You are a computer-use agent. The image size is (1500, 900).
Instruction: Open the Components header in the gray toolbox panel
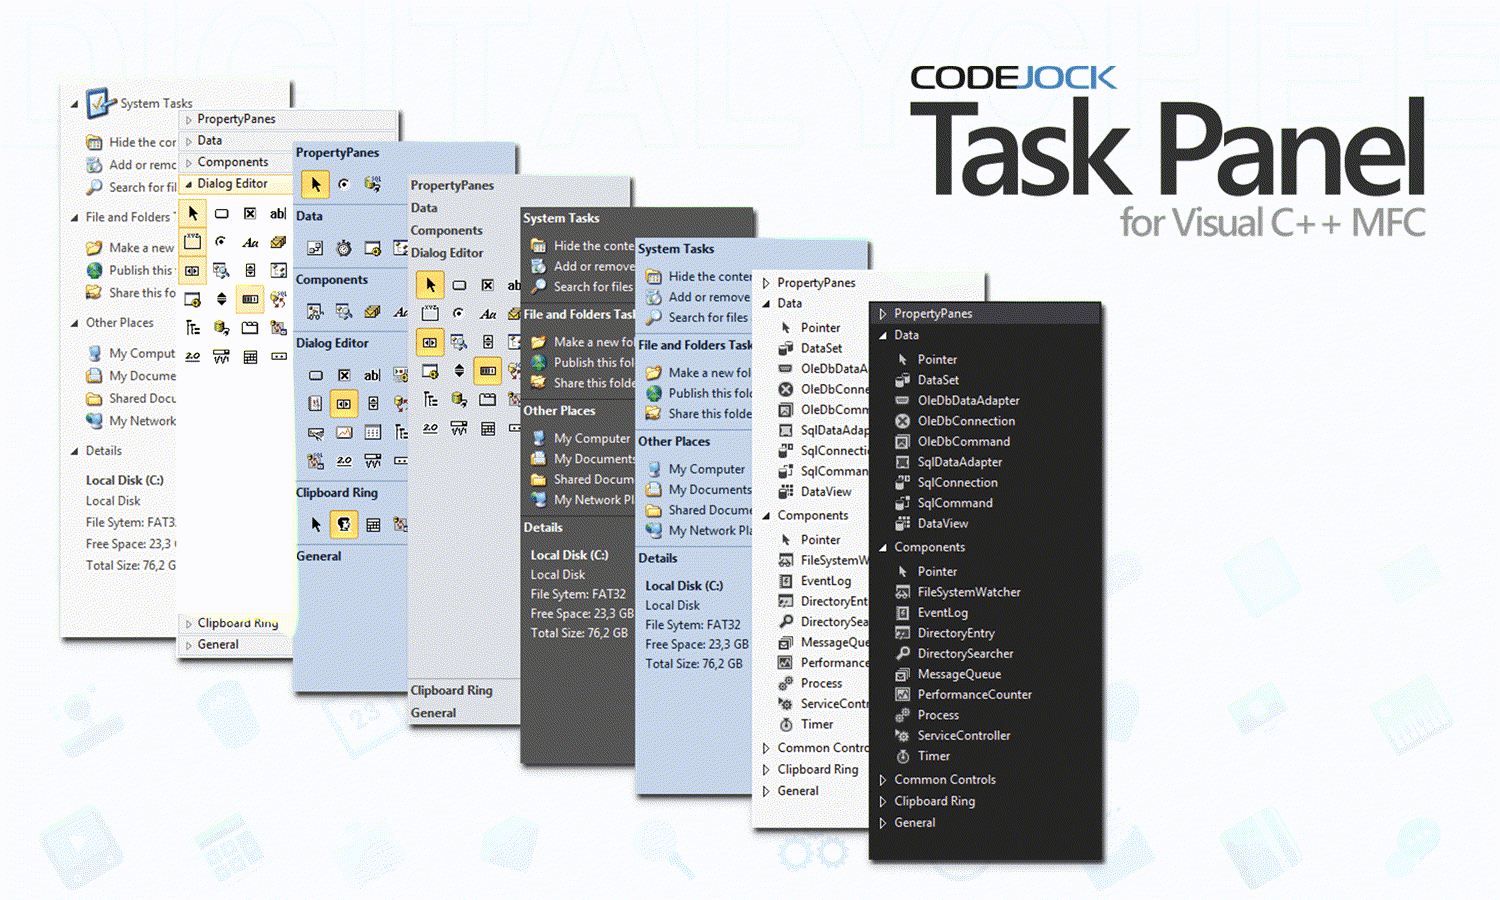(446, 230)
